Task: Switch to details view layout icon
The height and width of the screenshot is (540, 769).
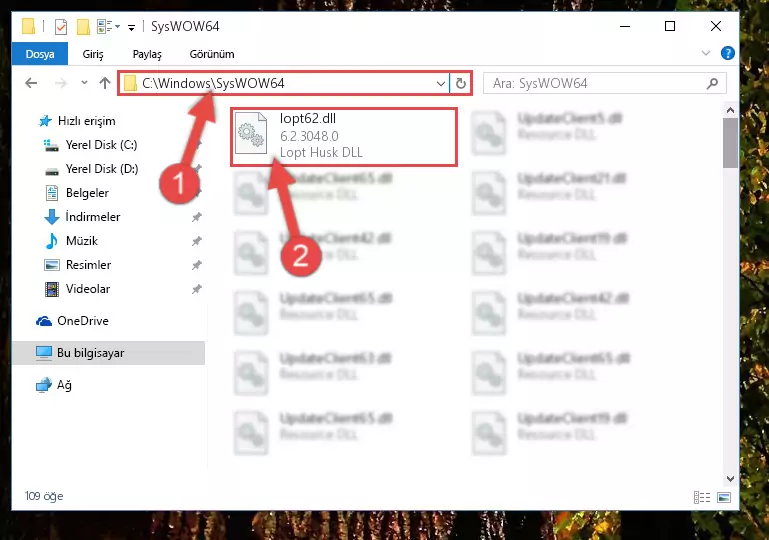Action: [702, 497]
